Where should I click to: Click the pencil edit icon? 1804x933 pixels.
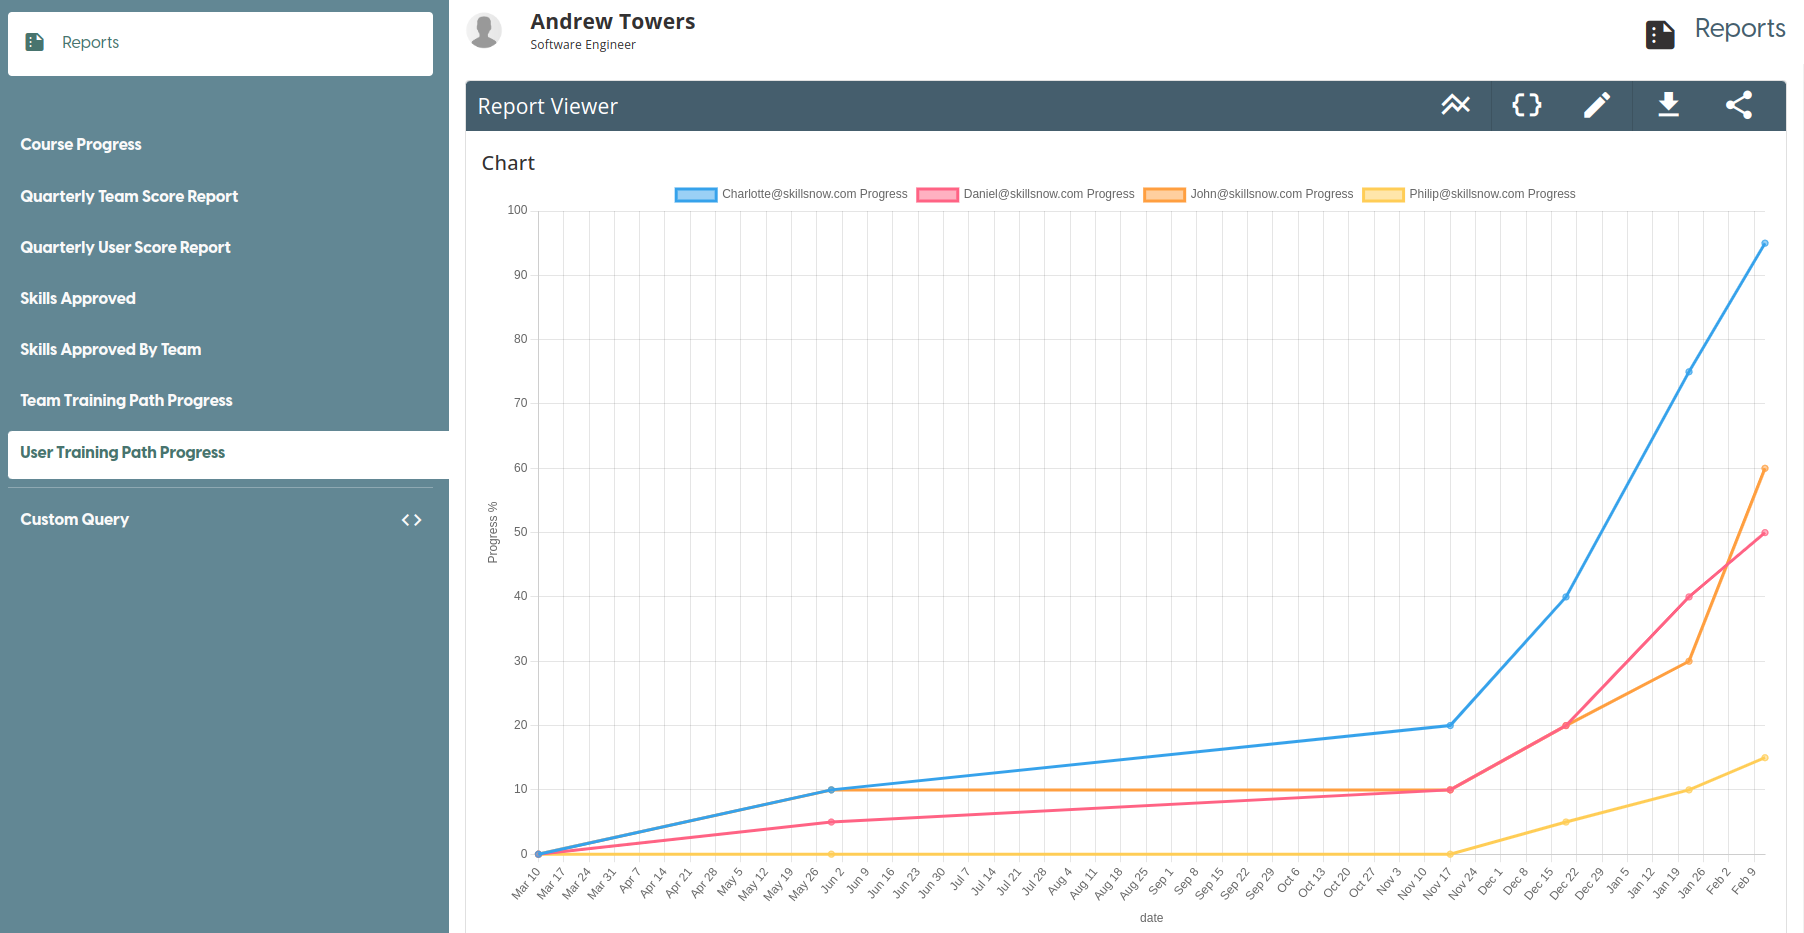[1597, 105]
